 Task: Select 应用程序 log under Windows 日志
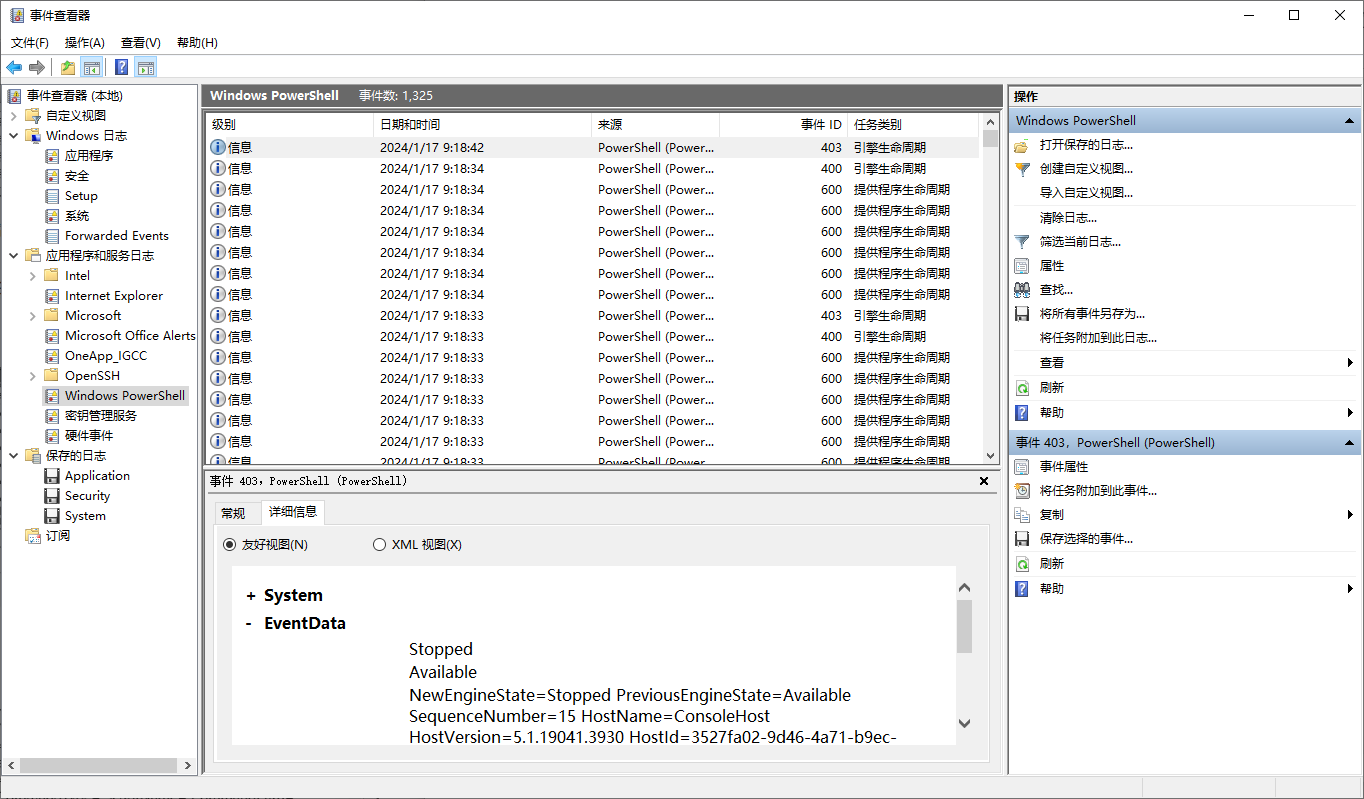89,155
